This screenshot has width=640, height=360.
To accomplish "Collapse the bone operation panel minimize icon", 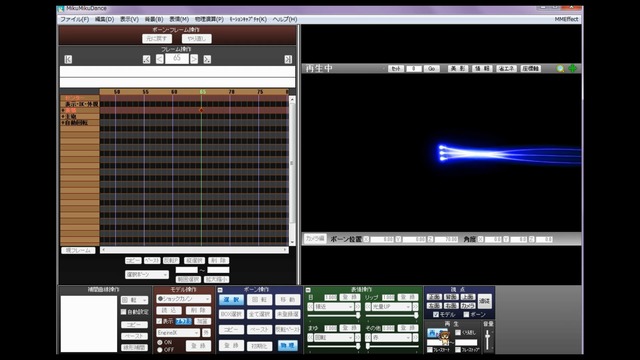I will coord(220,290).
